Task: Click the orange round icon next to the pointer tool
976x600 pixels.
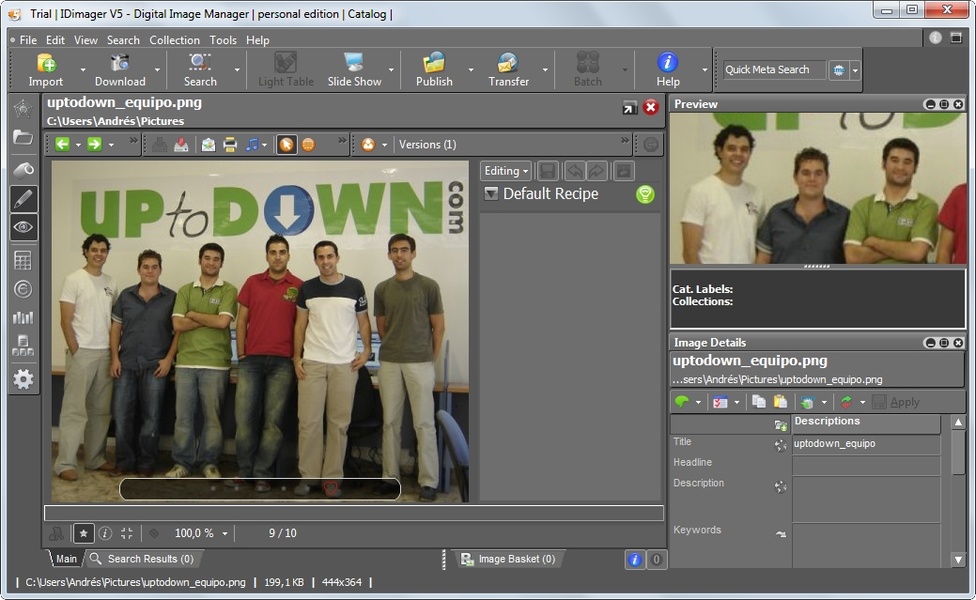Action: [x=308, y=145]
